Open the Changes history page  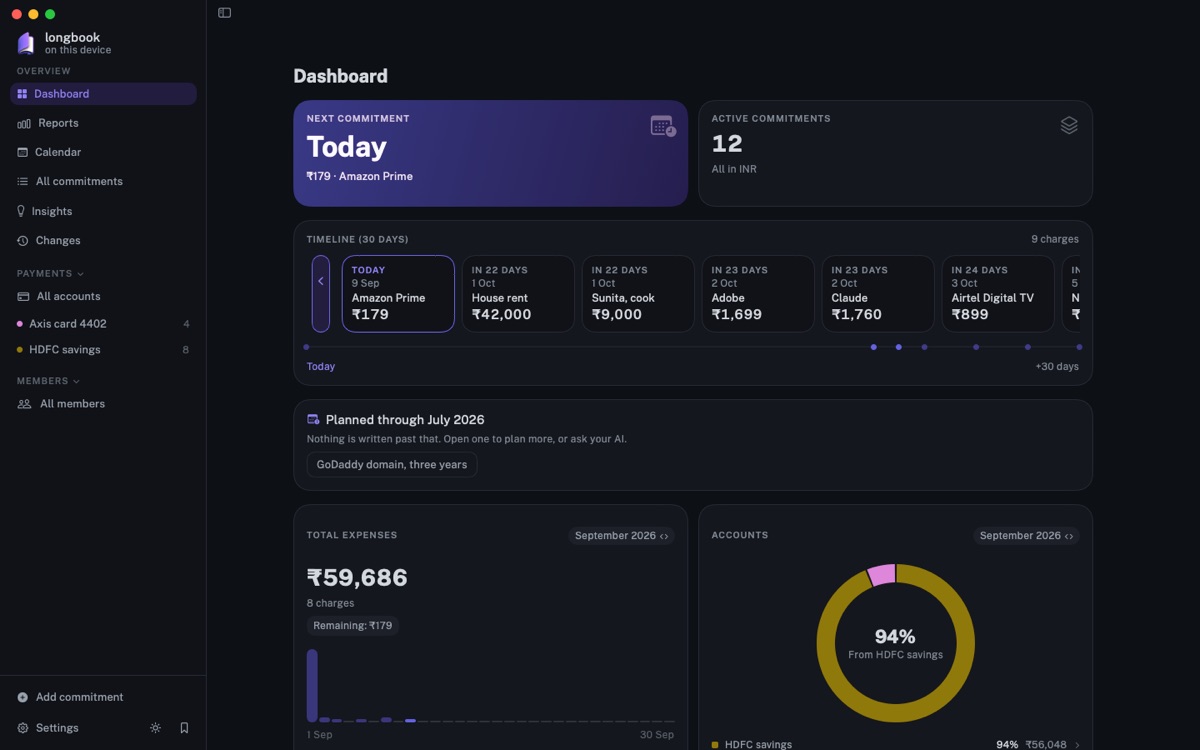pos(103,240)
